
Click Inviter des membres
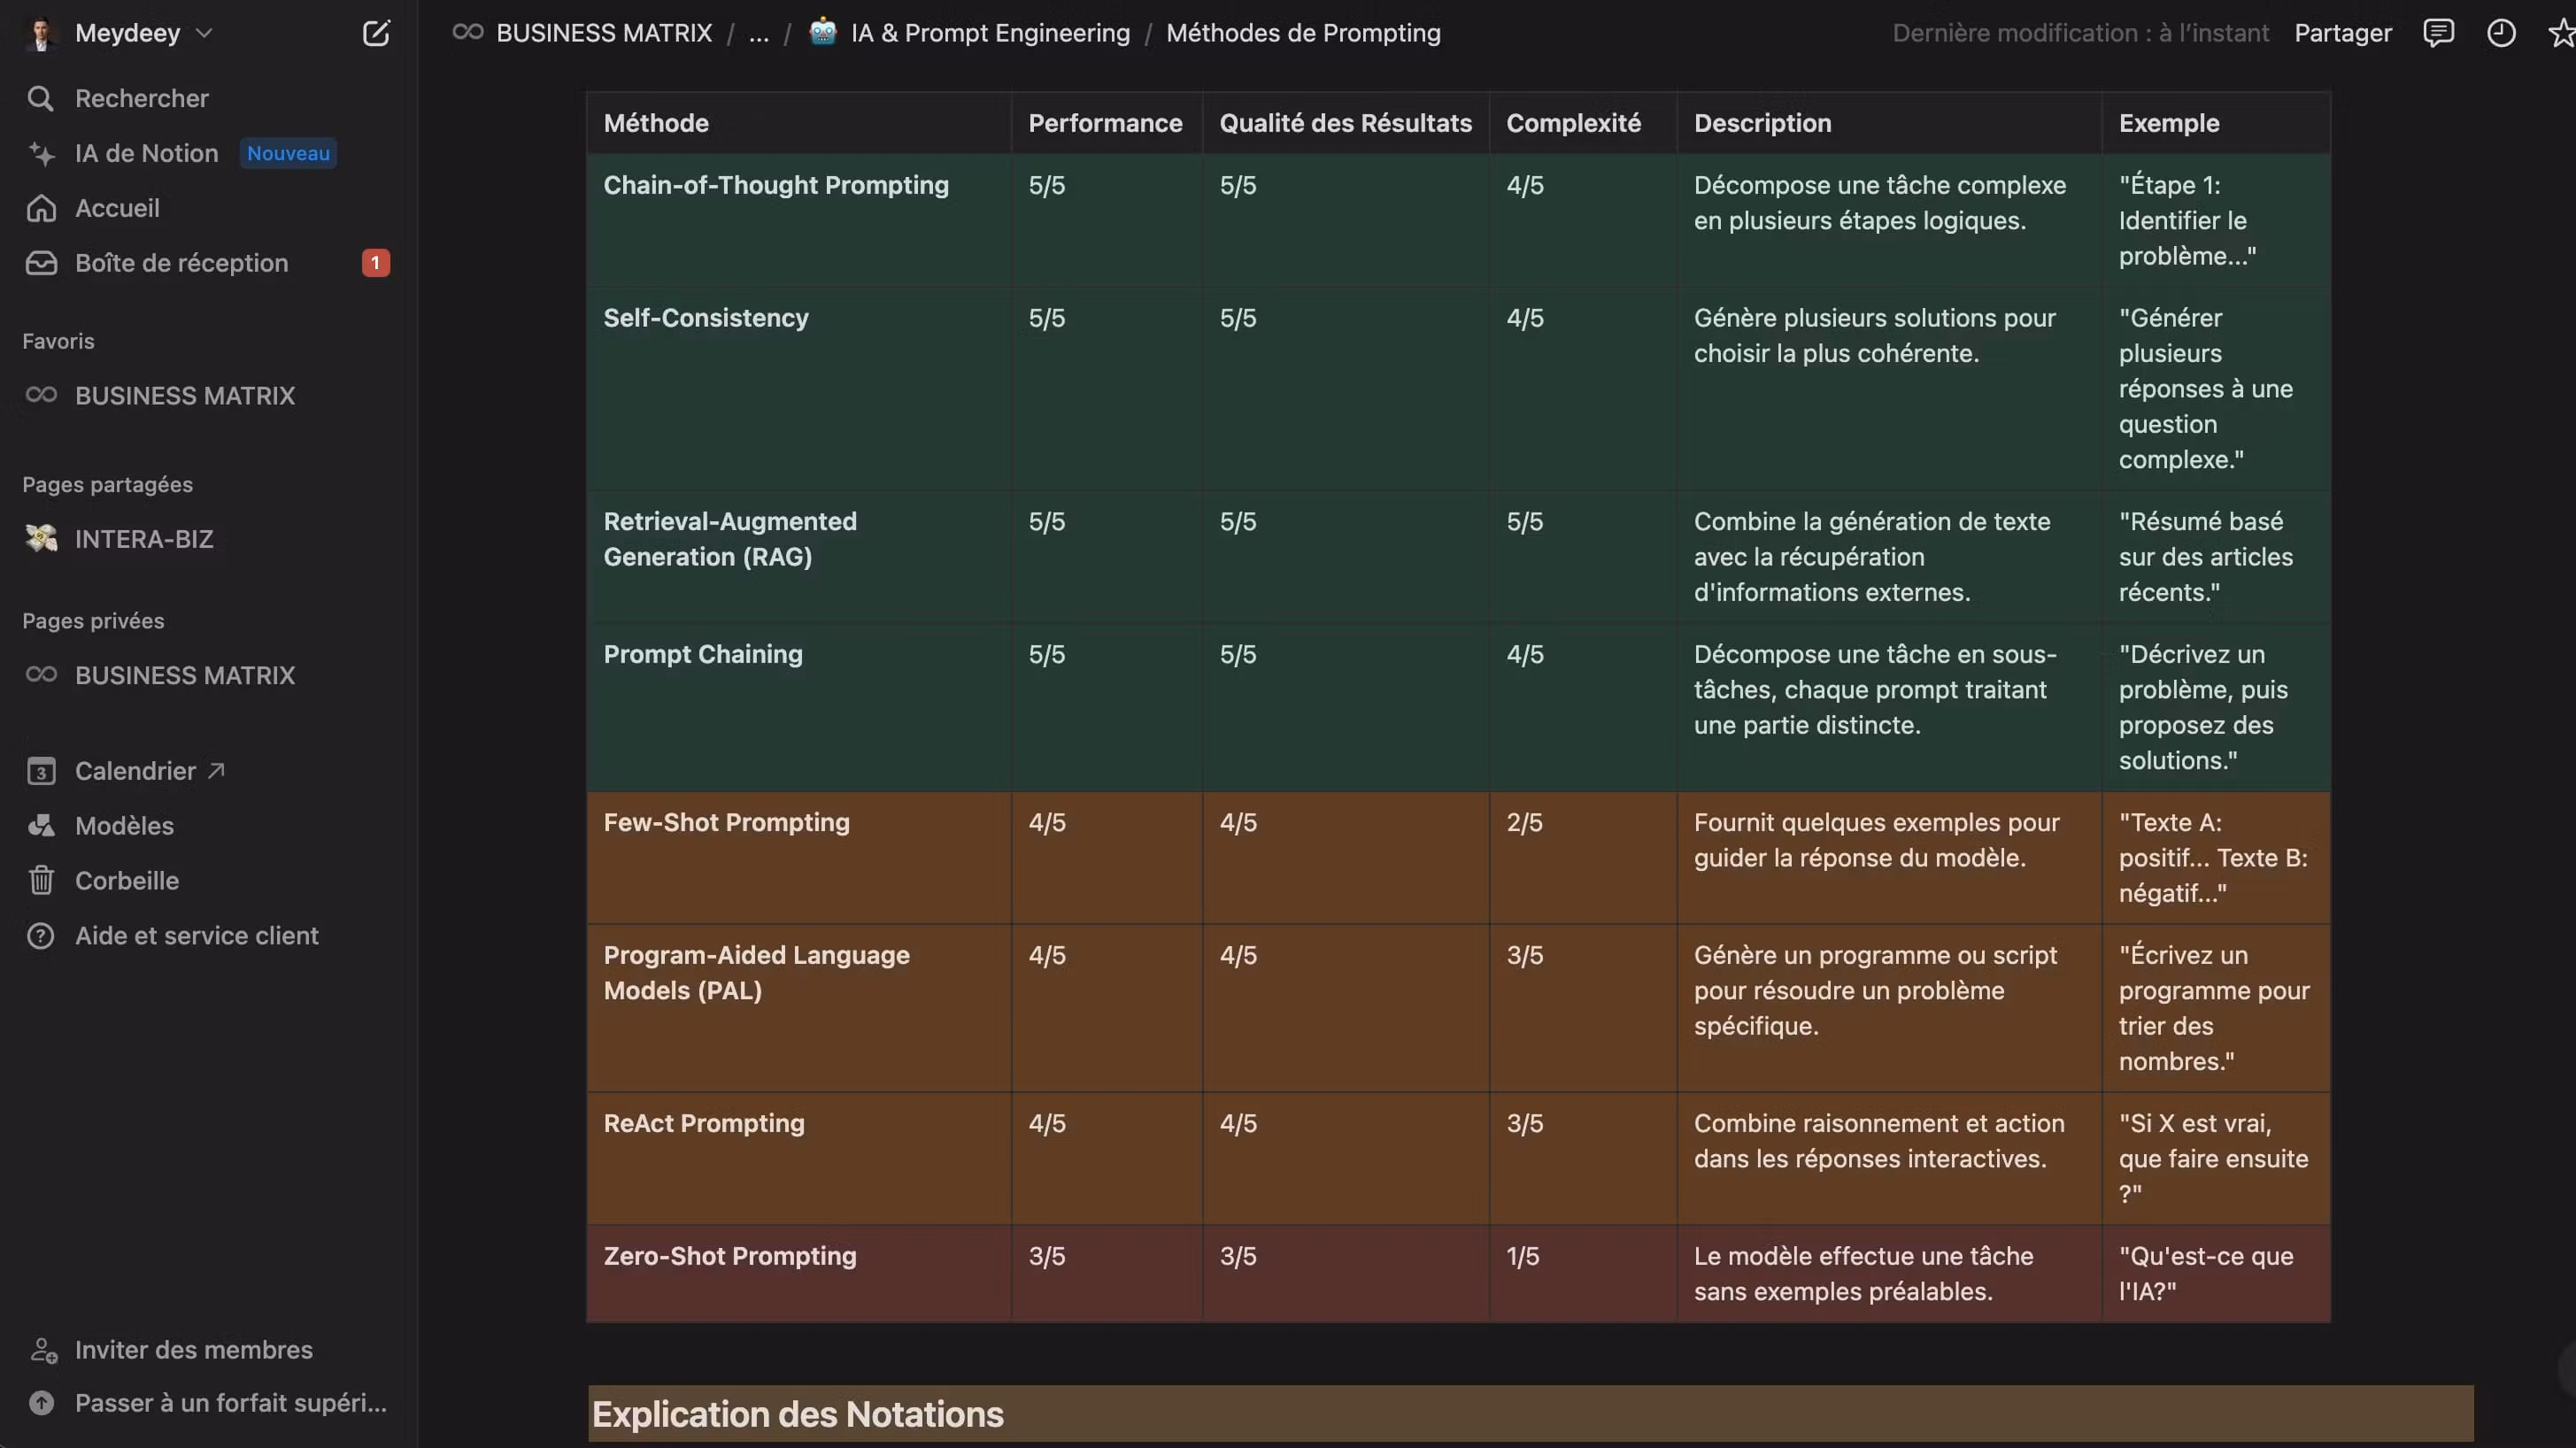tap(193, 1349)
